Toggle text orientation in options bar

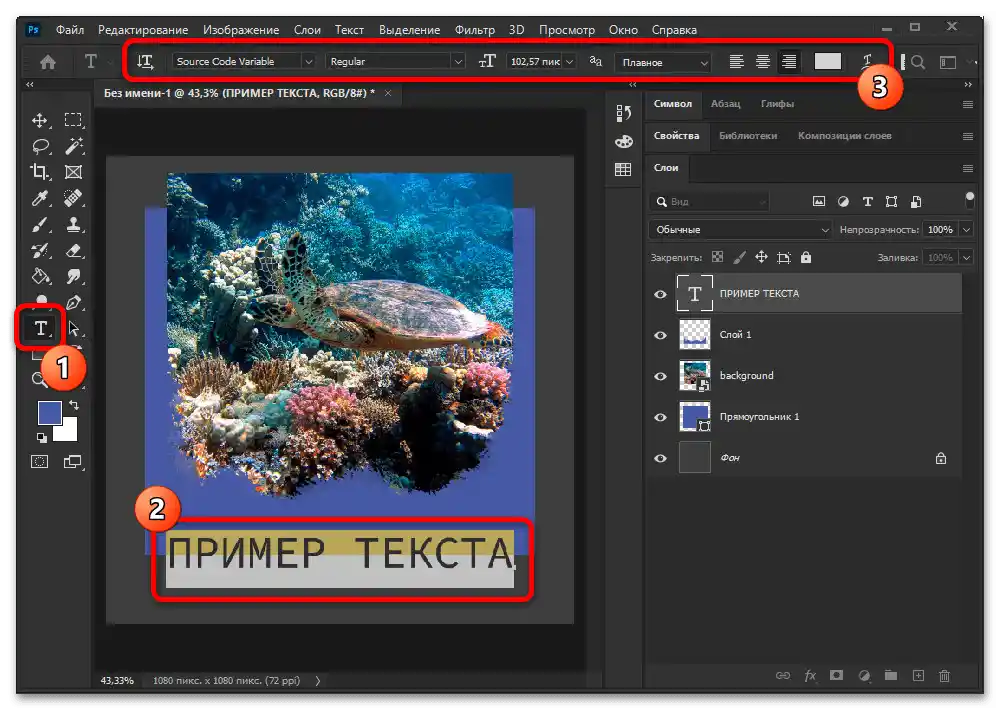[x=145, y=62]
